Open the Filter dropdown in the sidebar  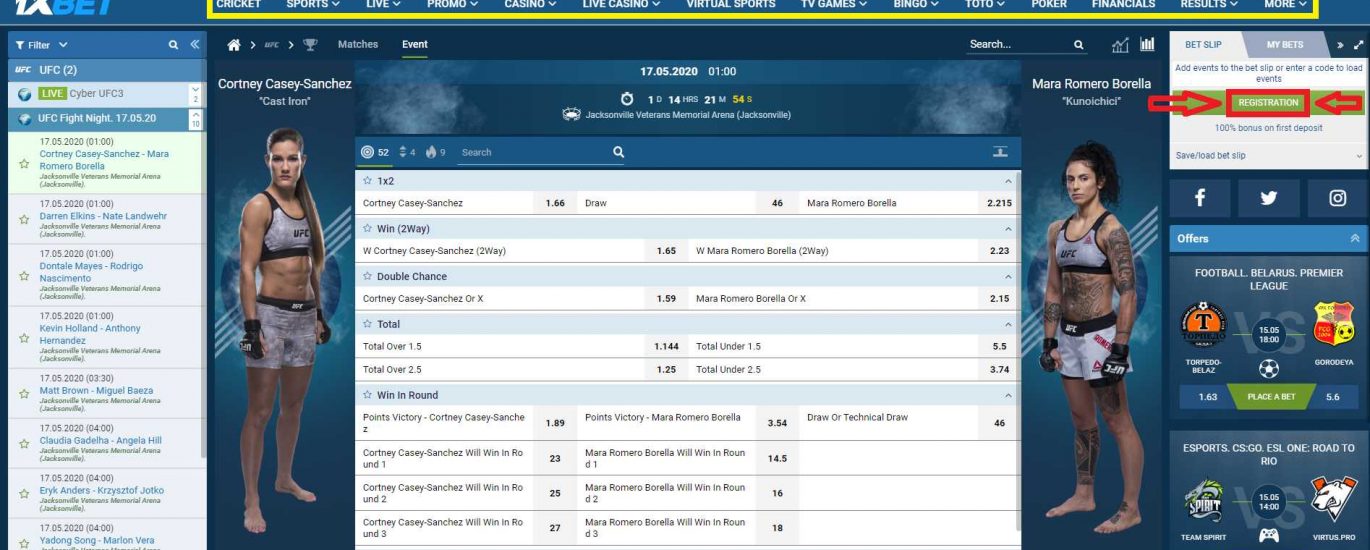[x=41, y=45]
